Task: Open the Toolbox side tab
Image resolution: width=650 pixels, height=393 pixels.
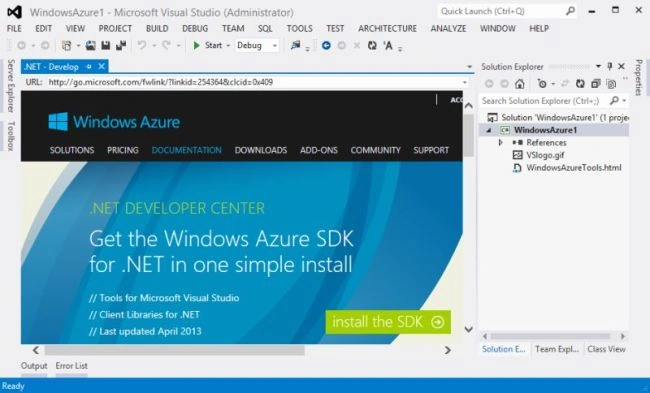Action: (x=11, y=136)
